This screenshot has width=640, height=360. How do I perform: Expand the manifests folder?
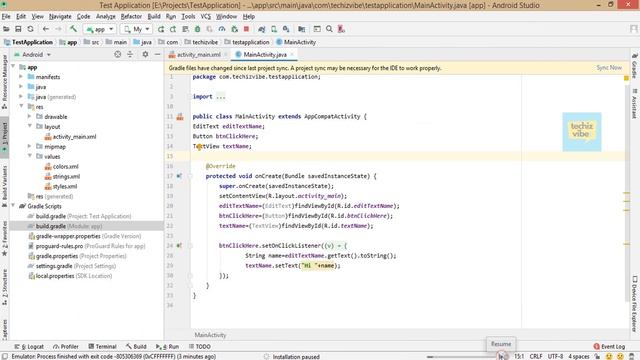(x=21, y=77)
